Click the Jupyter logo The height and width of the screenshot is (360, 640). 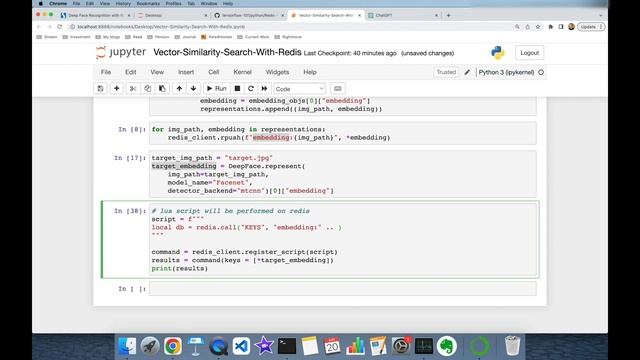click(121, 53)
